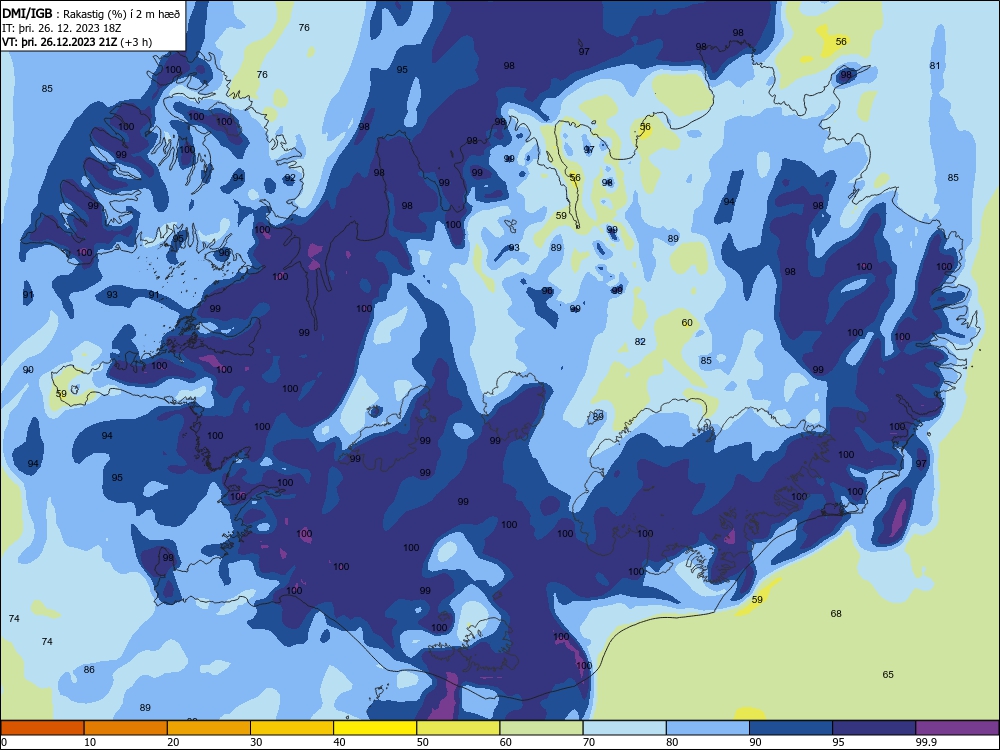1000x750 pixels.
Task: Click the legend tick label '80'
Action: click(x=672, y=742)
